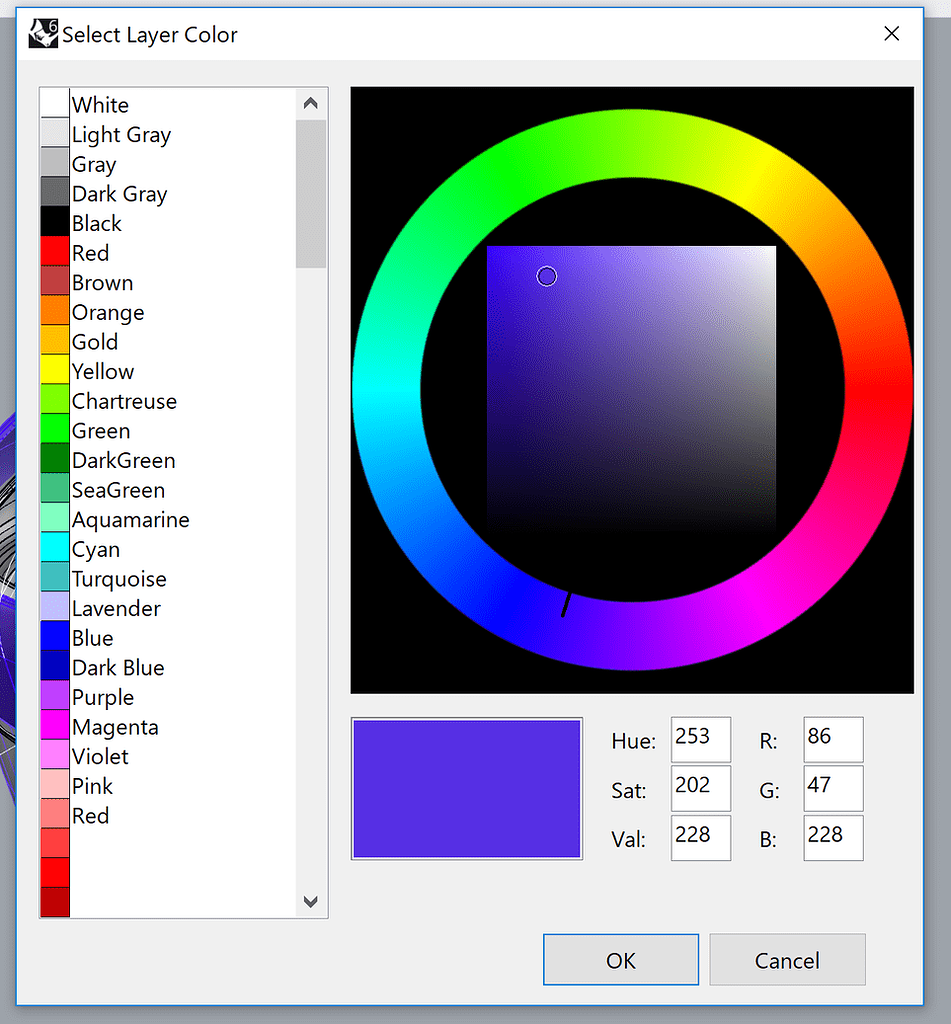The image size is (951, 1024).
Task: Choose Magenta from the color list
Action: pyautogui.click(x=115, y=727)
